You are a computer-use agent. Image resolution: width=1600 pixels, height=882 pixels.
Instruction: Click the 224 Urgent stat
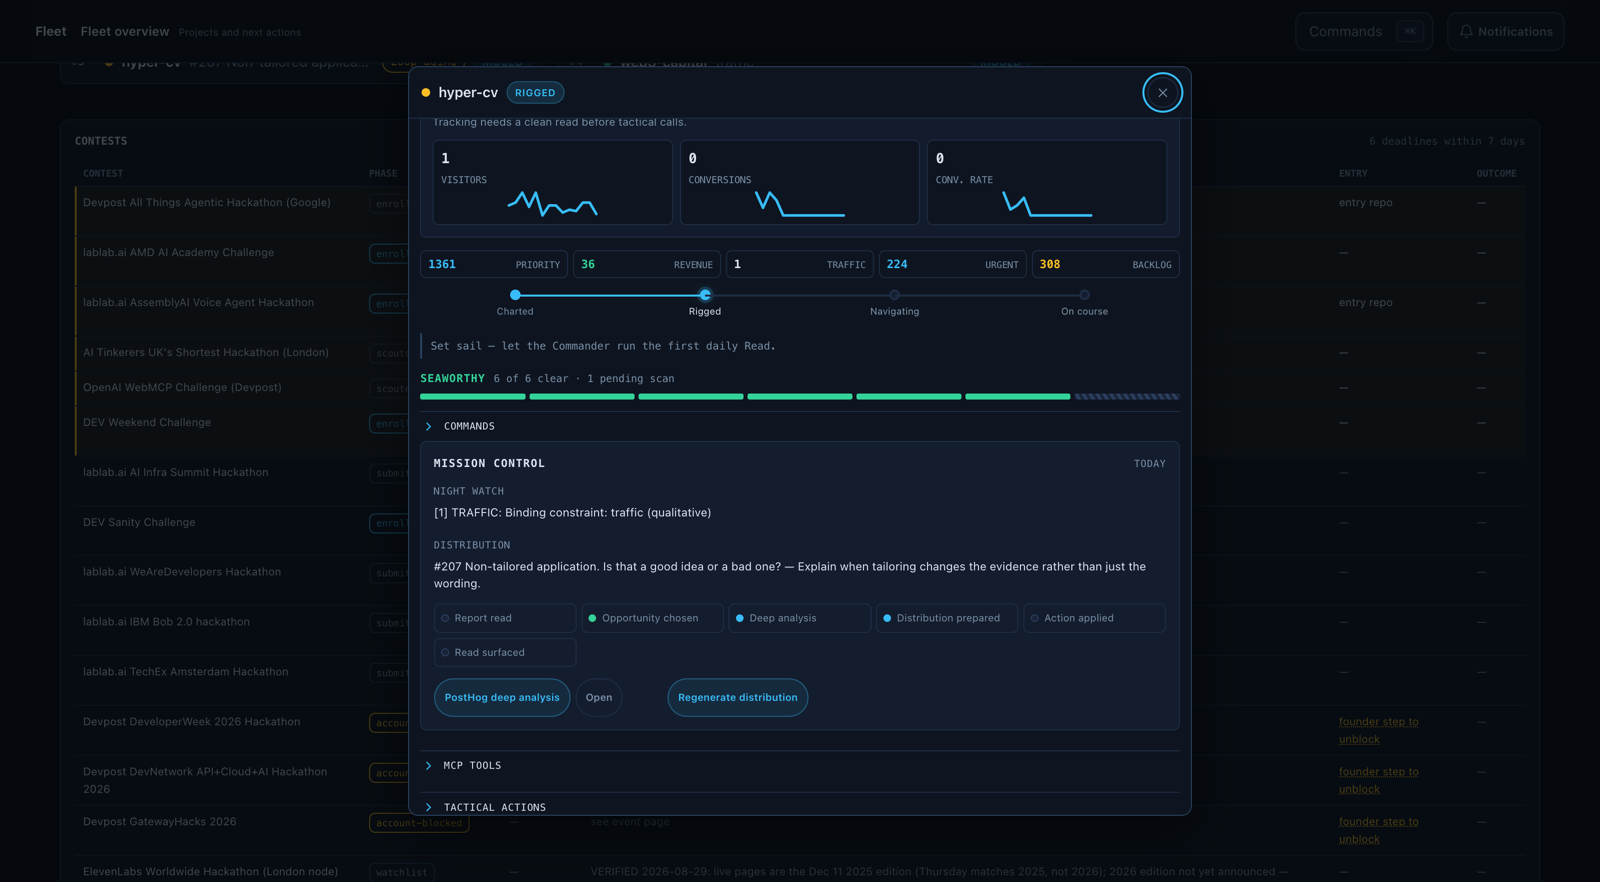click(953, 264)
